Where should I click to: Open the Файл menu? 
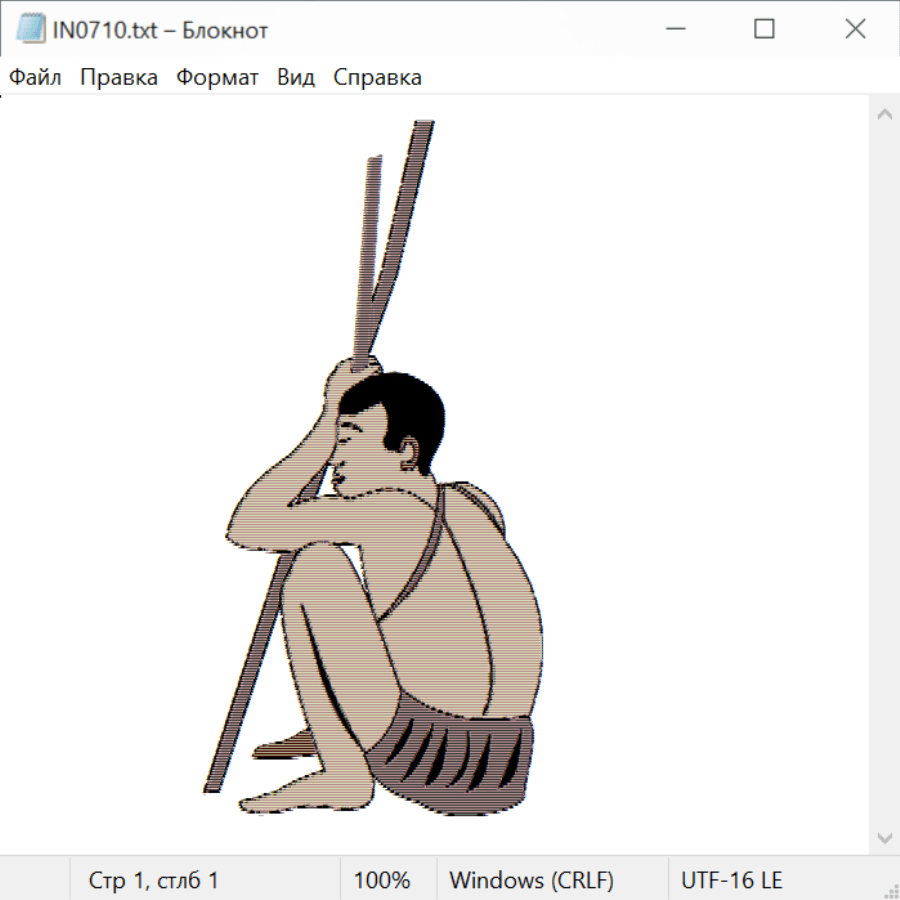point(35,77)
